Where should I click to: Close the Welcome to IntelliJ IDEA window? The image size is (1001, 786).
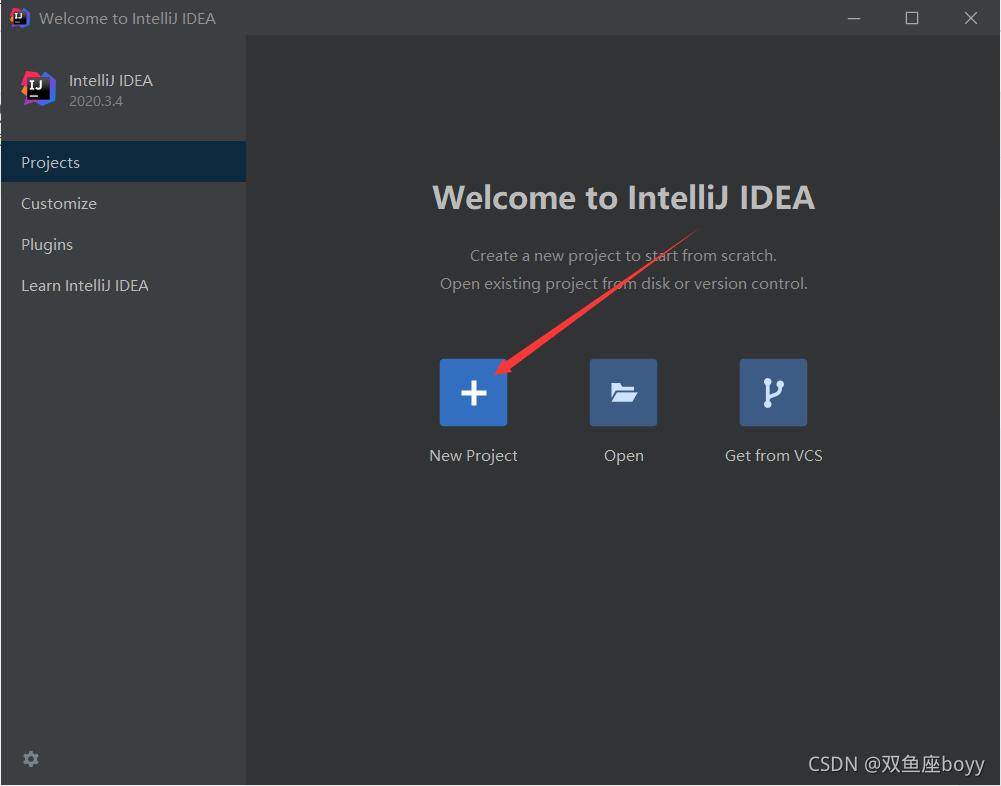click(x=970, y=18)
